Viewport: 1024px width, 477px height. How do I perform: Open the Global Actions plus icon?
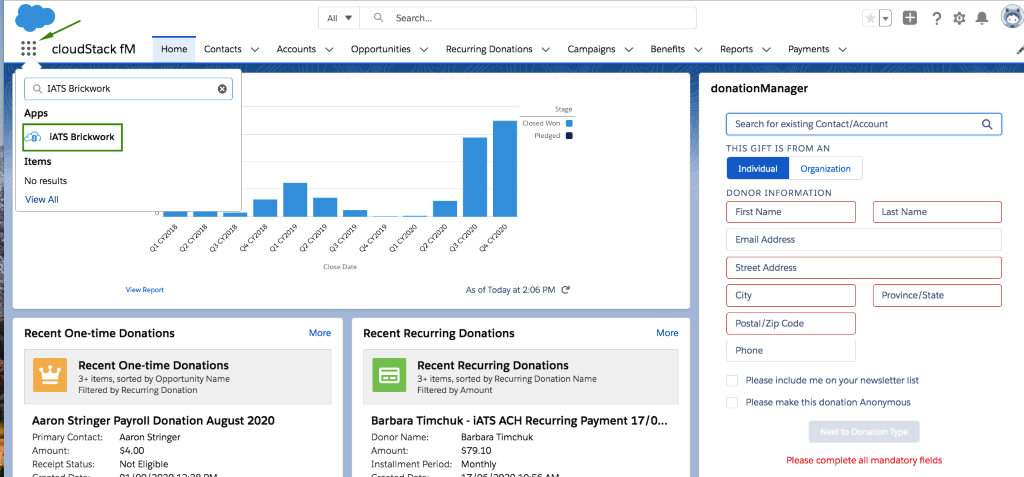pyautogui.click(x=910, y=18)
